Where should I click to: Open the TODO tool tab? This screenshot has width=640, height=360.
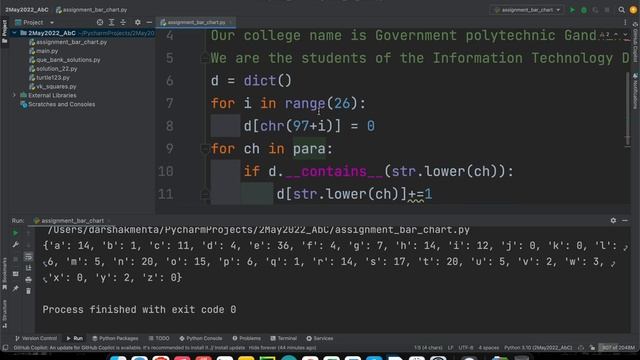point(159,338)
